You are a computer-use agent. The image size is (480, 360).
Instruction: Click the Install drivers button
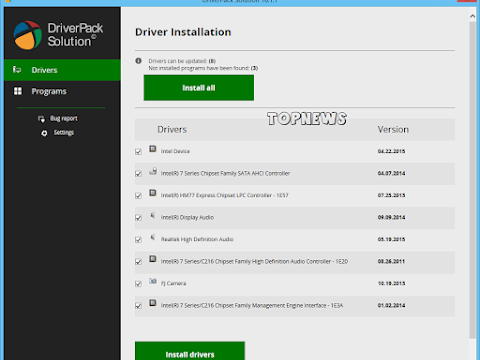coord(190,351)
